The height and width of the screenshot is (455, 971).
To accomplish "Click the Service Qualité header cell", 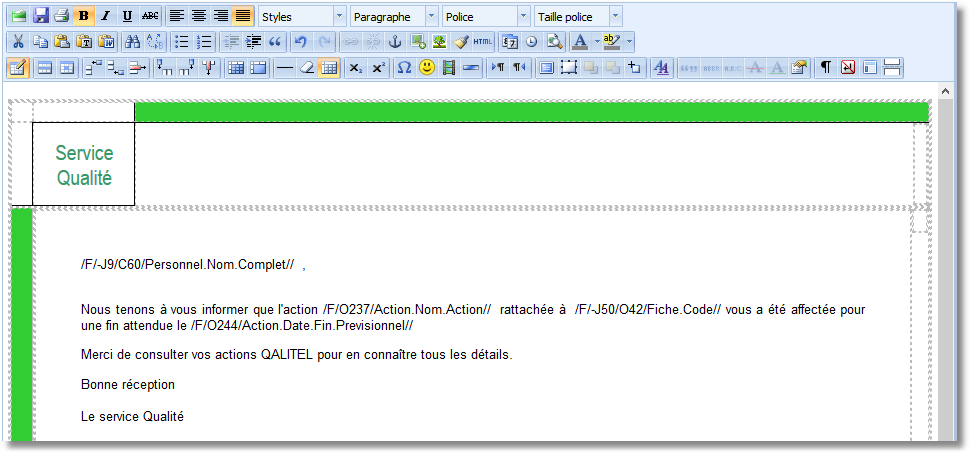I will 84,166.
